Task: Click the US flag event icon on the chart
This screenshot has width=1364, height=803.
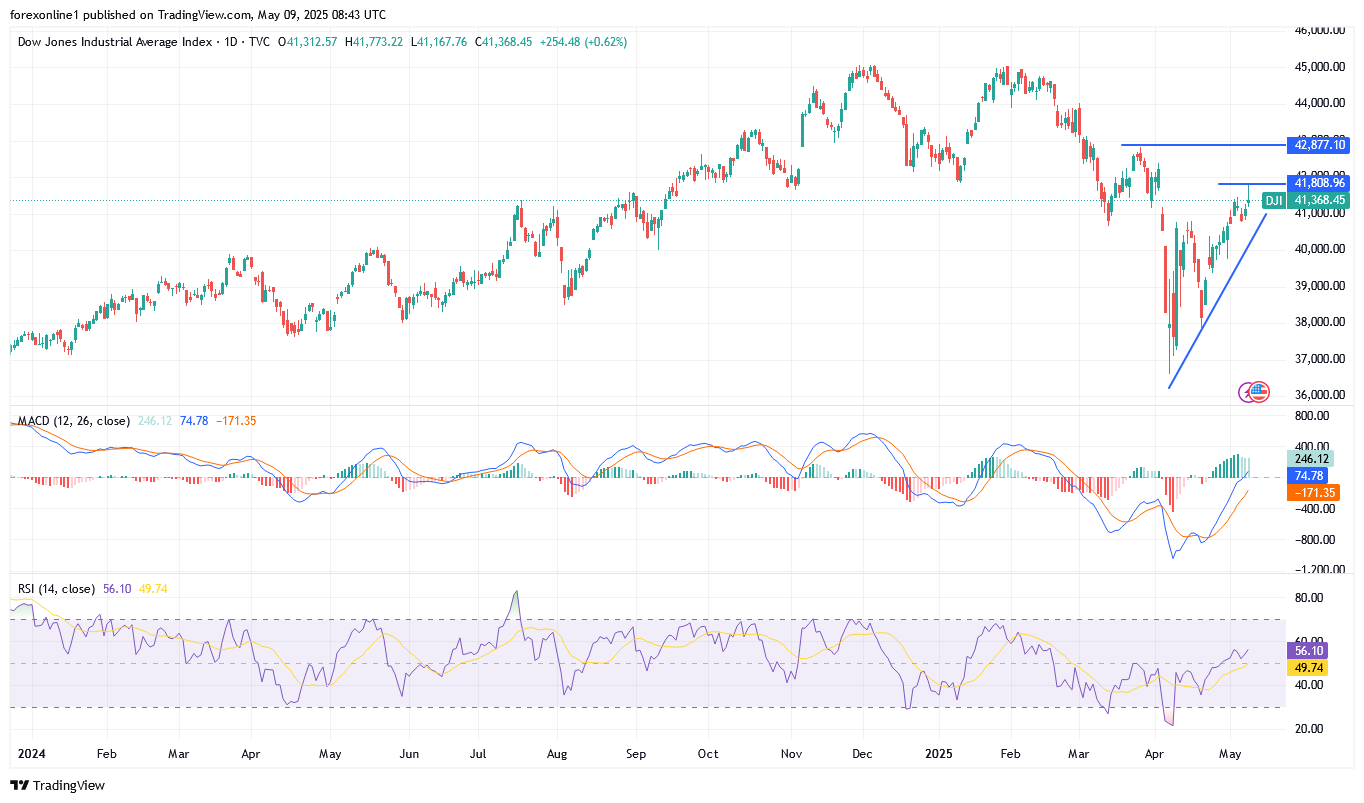Action: pyautogui.click(x=1259, y=392)
